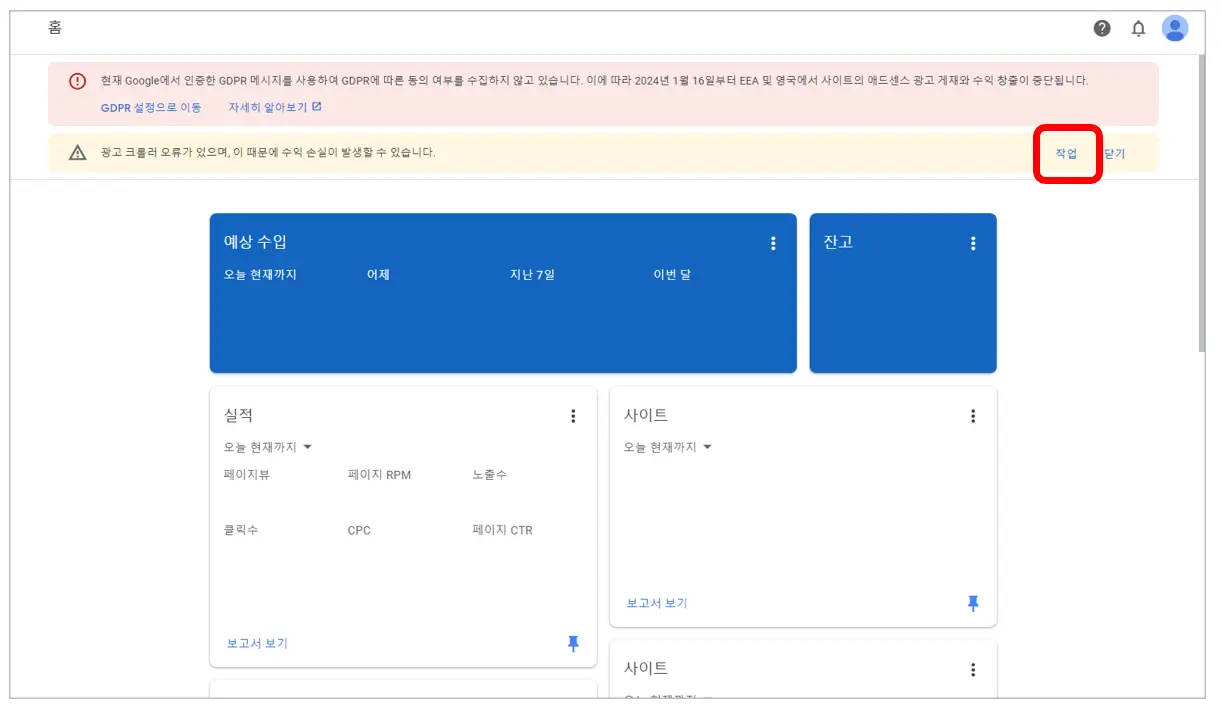Unpin the 사이트 card
This screenshot has height=706, width=1221.
[x=972, y=603]
